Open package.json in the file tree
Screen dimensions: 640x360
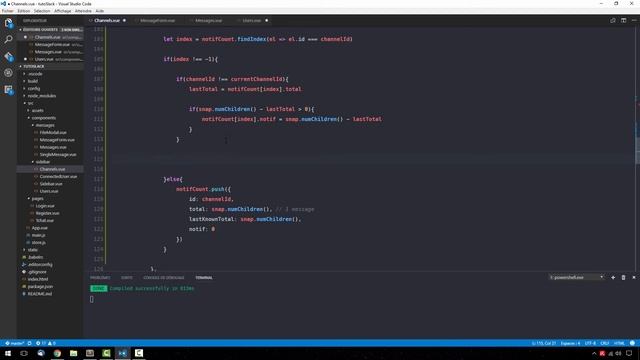[40, 287]
